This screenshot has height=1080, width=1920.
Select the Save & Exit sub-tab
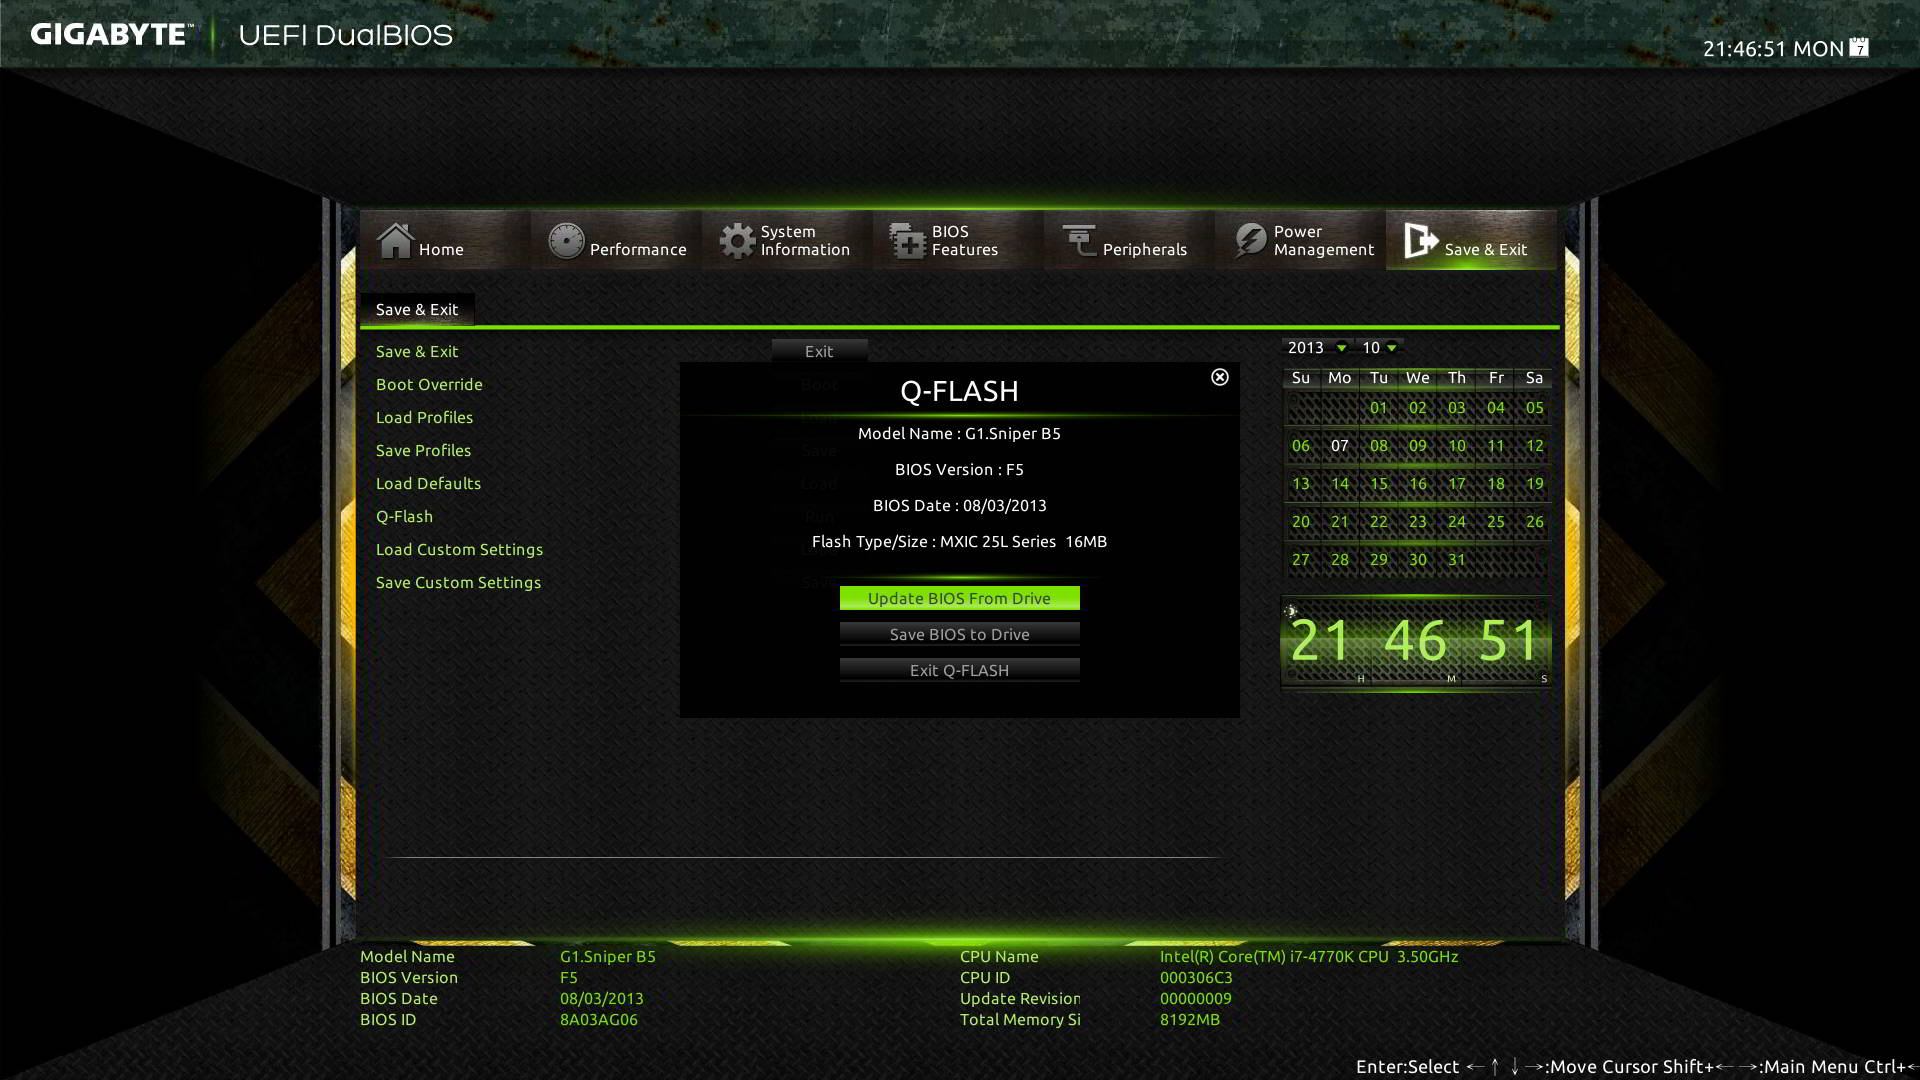[417, 309]
